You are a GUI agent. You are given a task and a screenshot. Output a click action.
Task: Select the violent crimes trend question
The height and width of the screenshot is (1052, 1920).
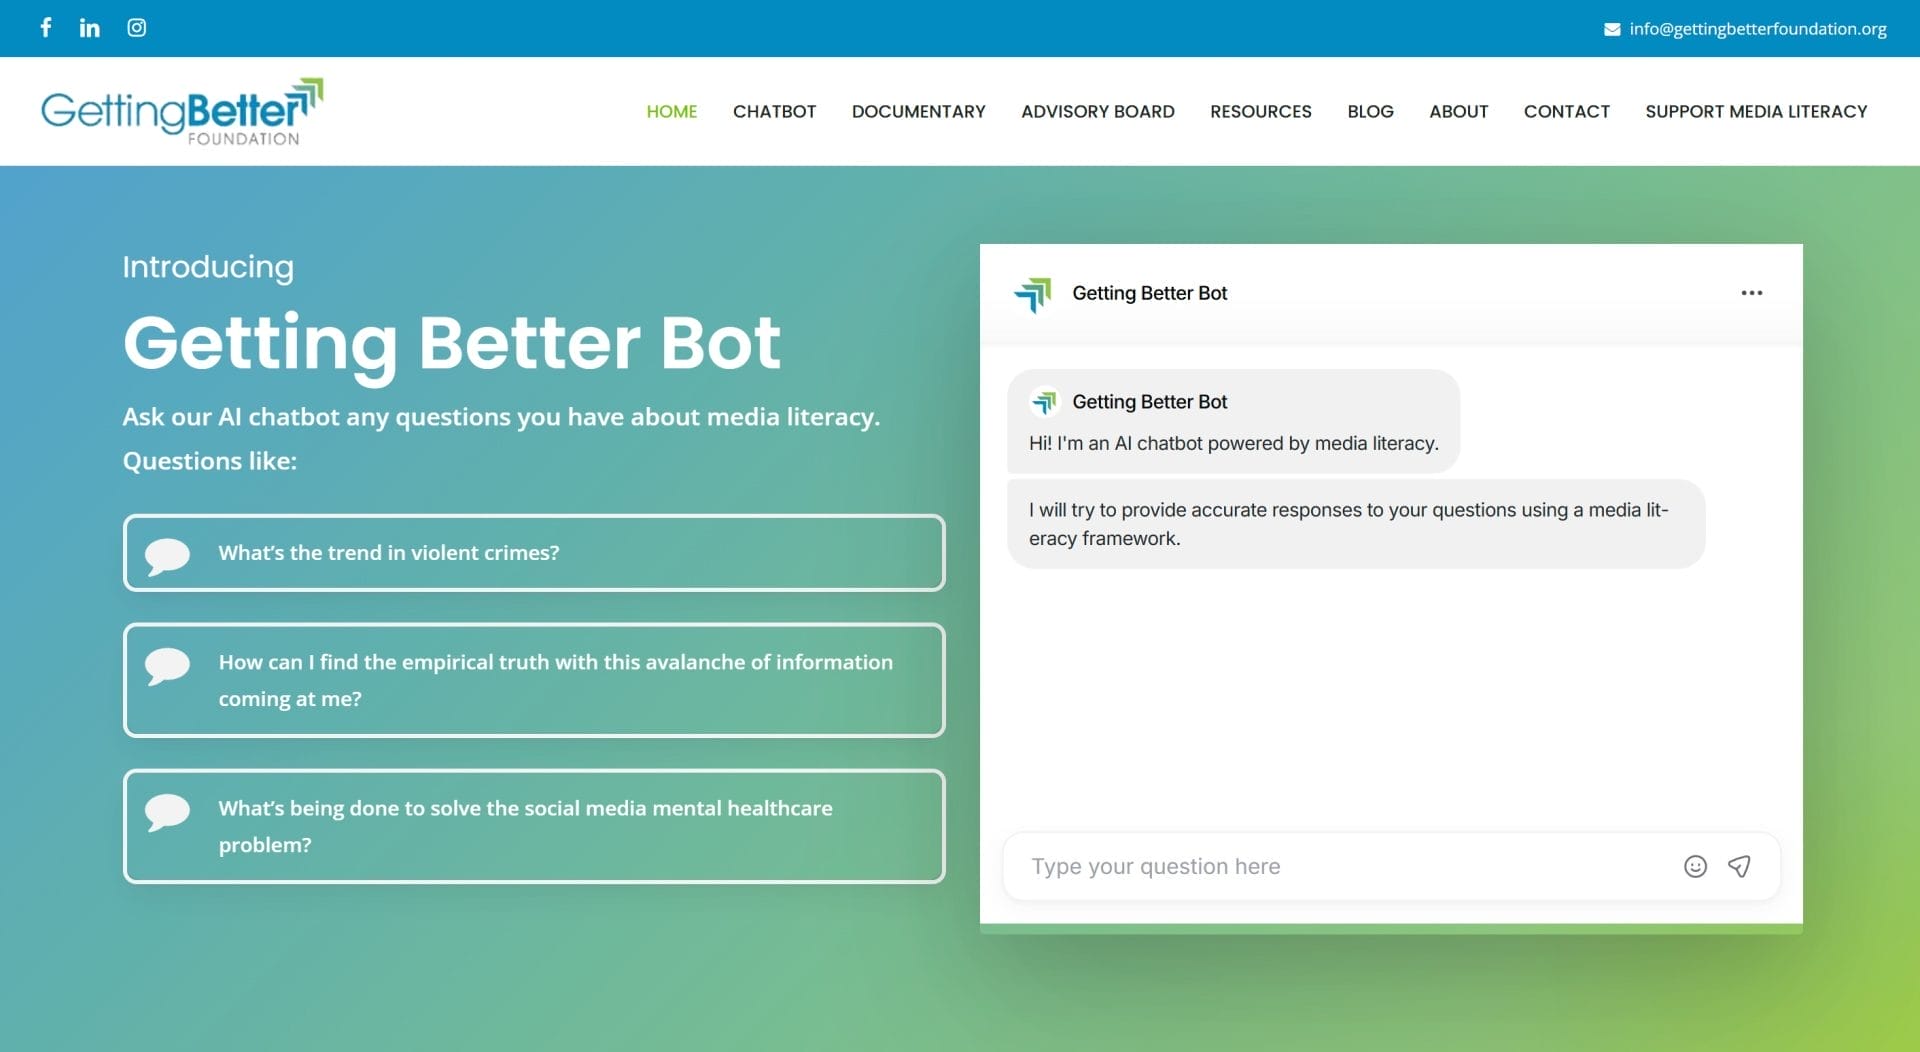pyautogui.click(x=534, y=553)
